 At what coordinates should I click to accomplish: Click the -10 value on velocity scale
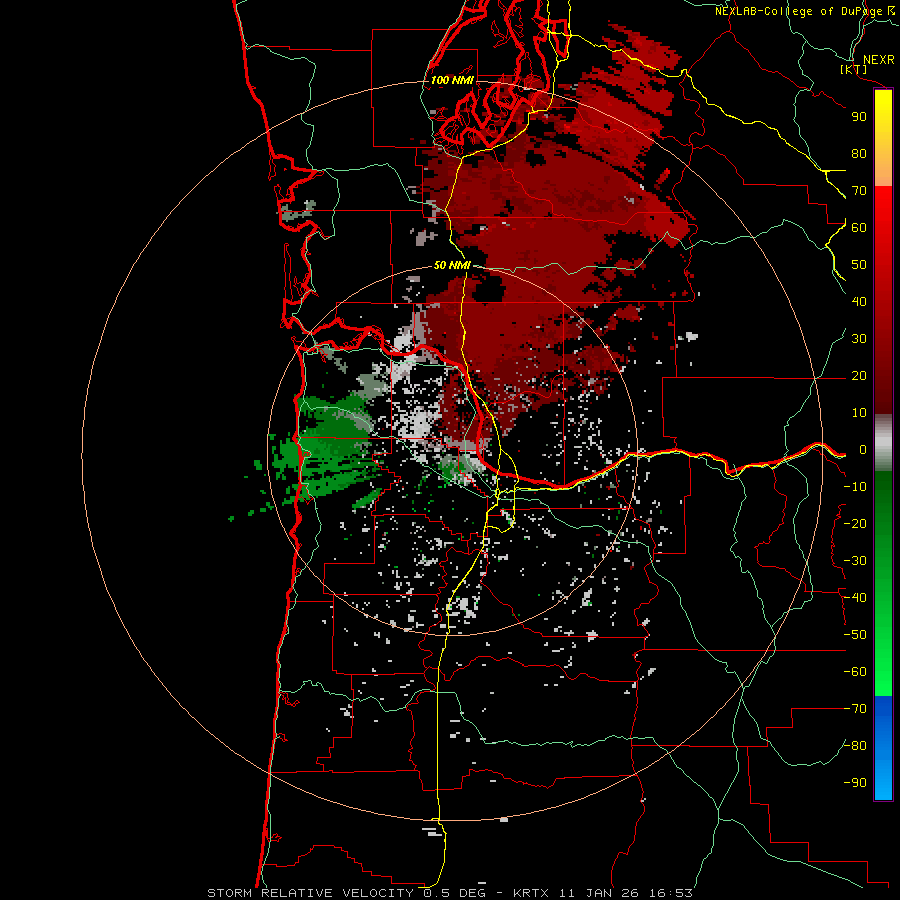(x=855, y=487)
